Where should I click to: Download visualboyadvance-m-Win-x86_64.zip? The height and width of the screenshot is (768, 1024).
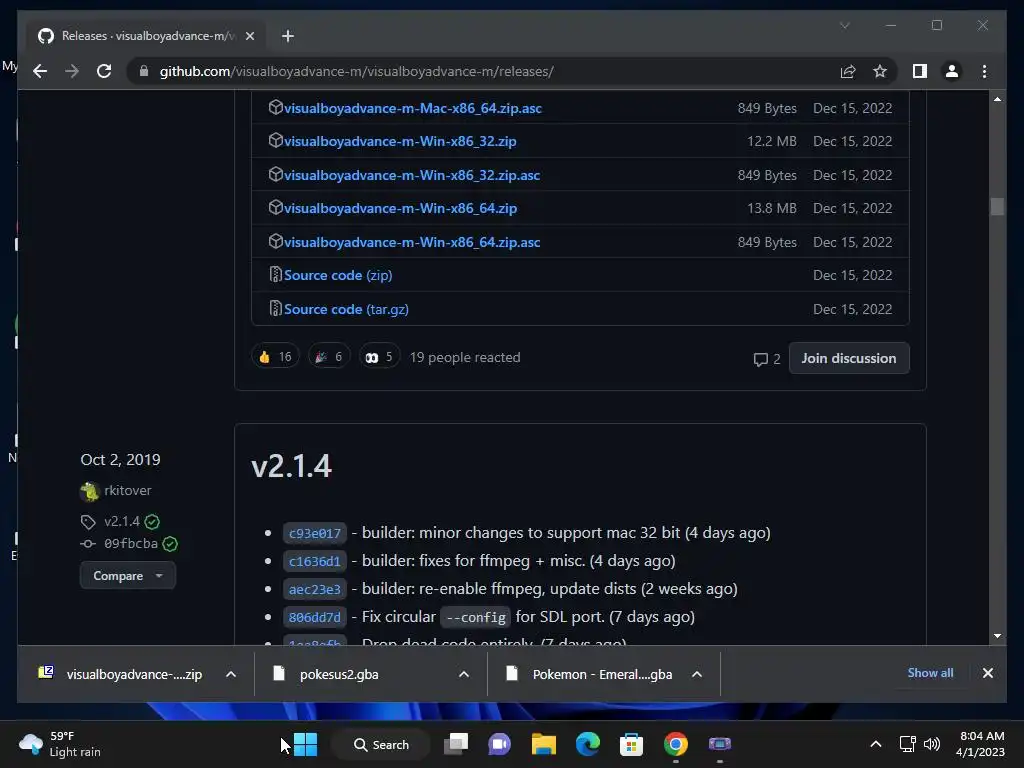400,208
